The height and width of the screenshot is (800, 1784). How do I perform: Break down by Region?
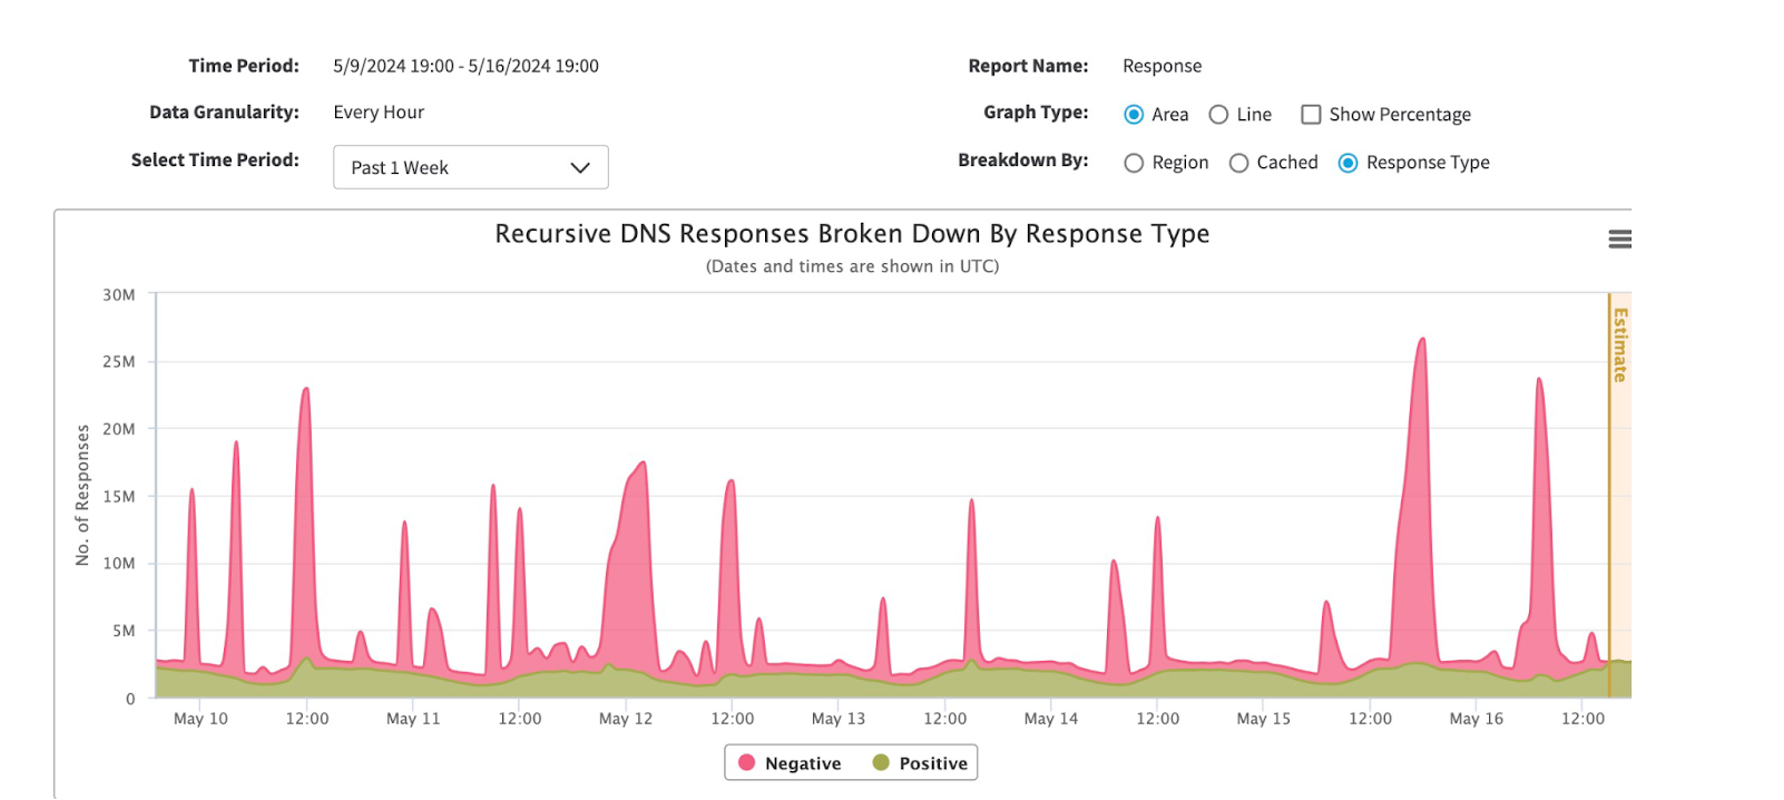coord(1134,163)
